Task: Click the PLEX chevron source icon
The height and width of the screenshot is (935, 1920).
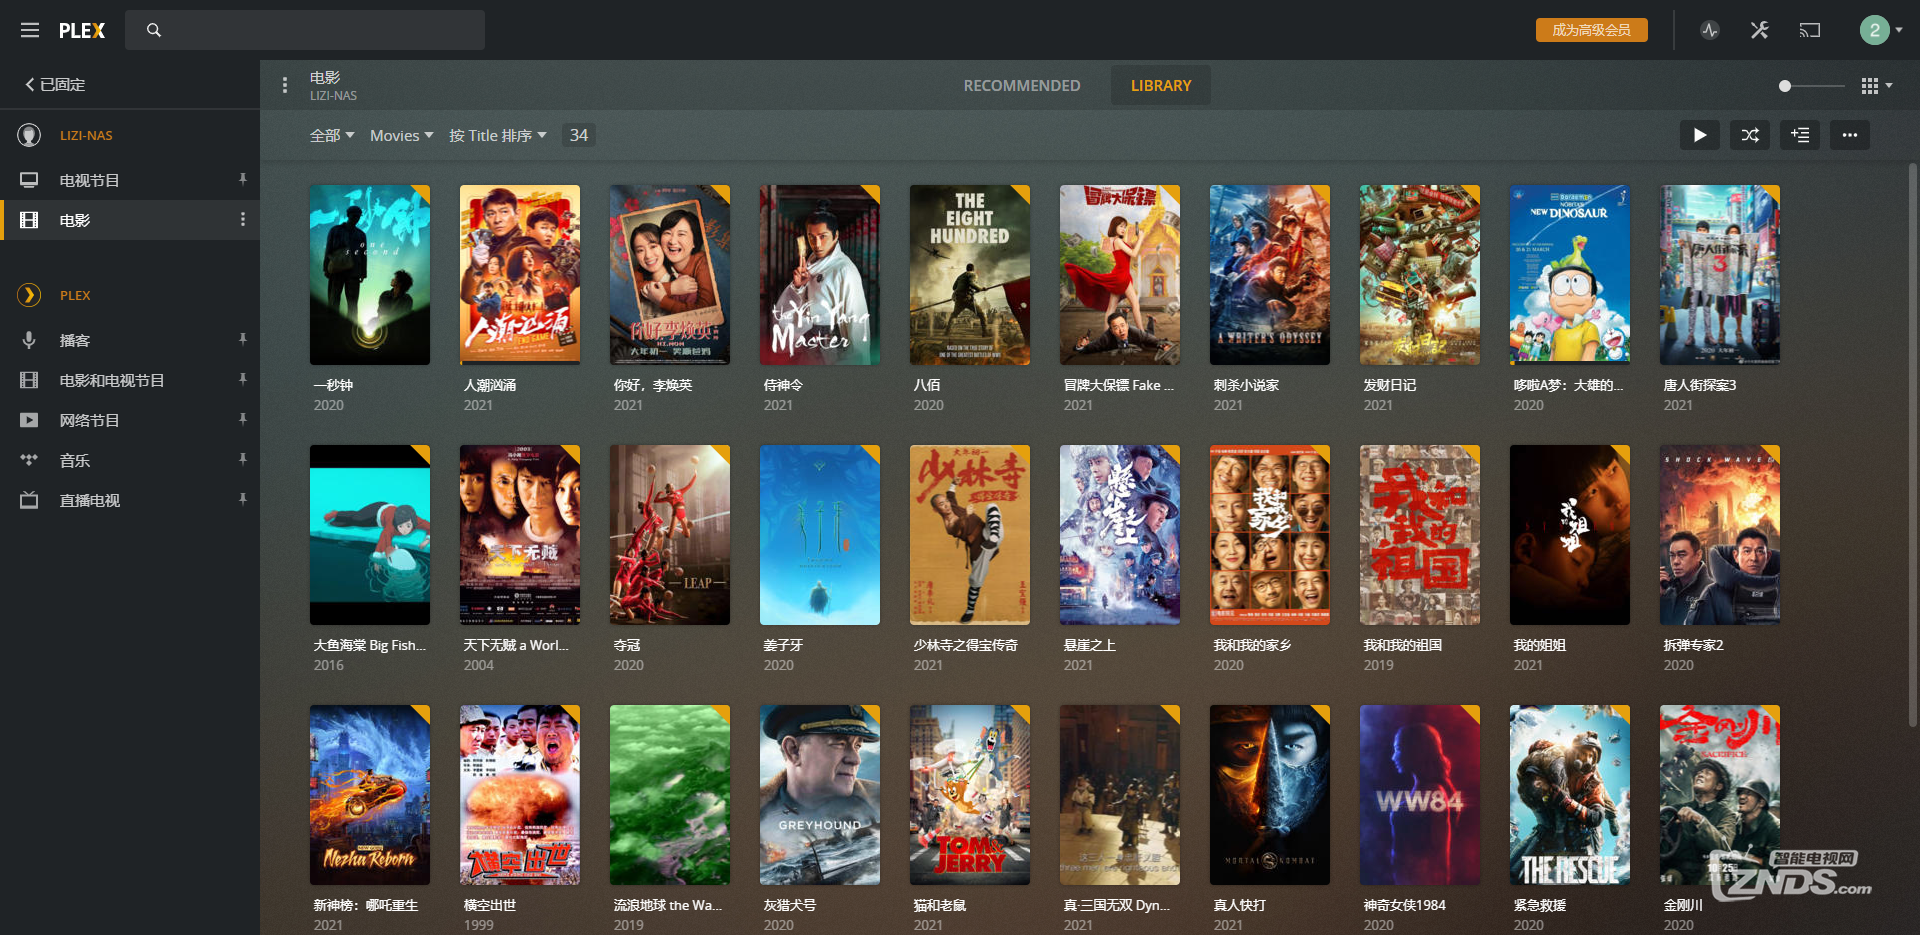Action: click(x=30, y=295)
